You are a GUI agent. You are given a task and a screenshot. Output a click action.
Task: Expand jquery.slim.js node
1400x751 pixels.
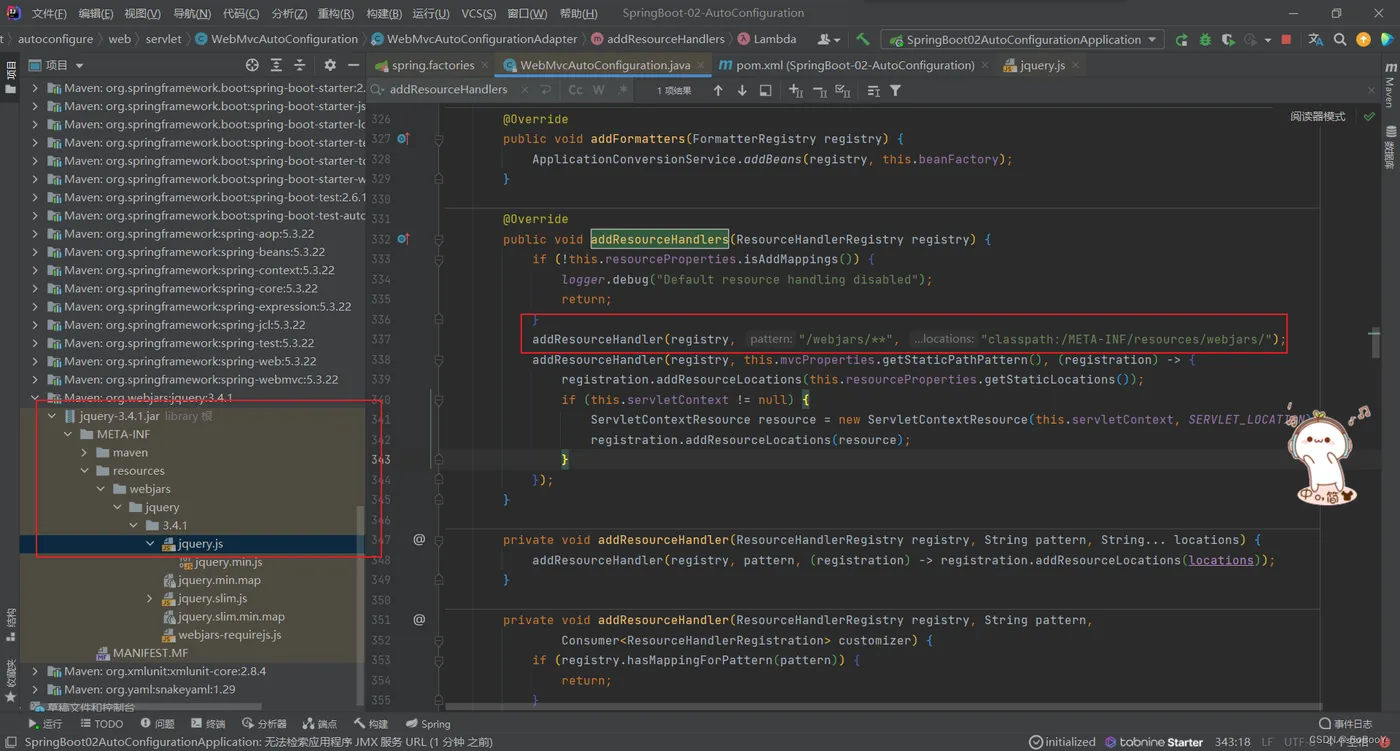(x=150, y=598)
